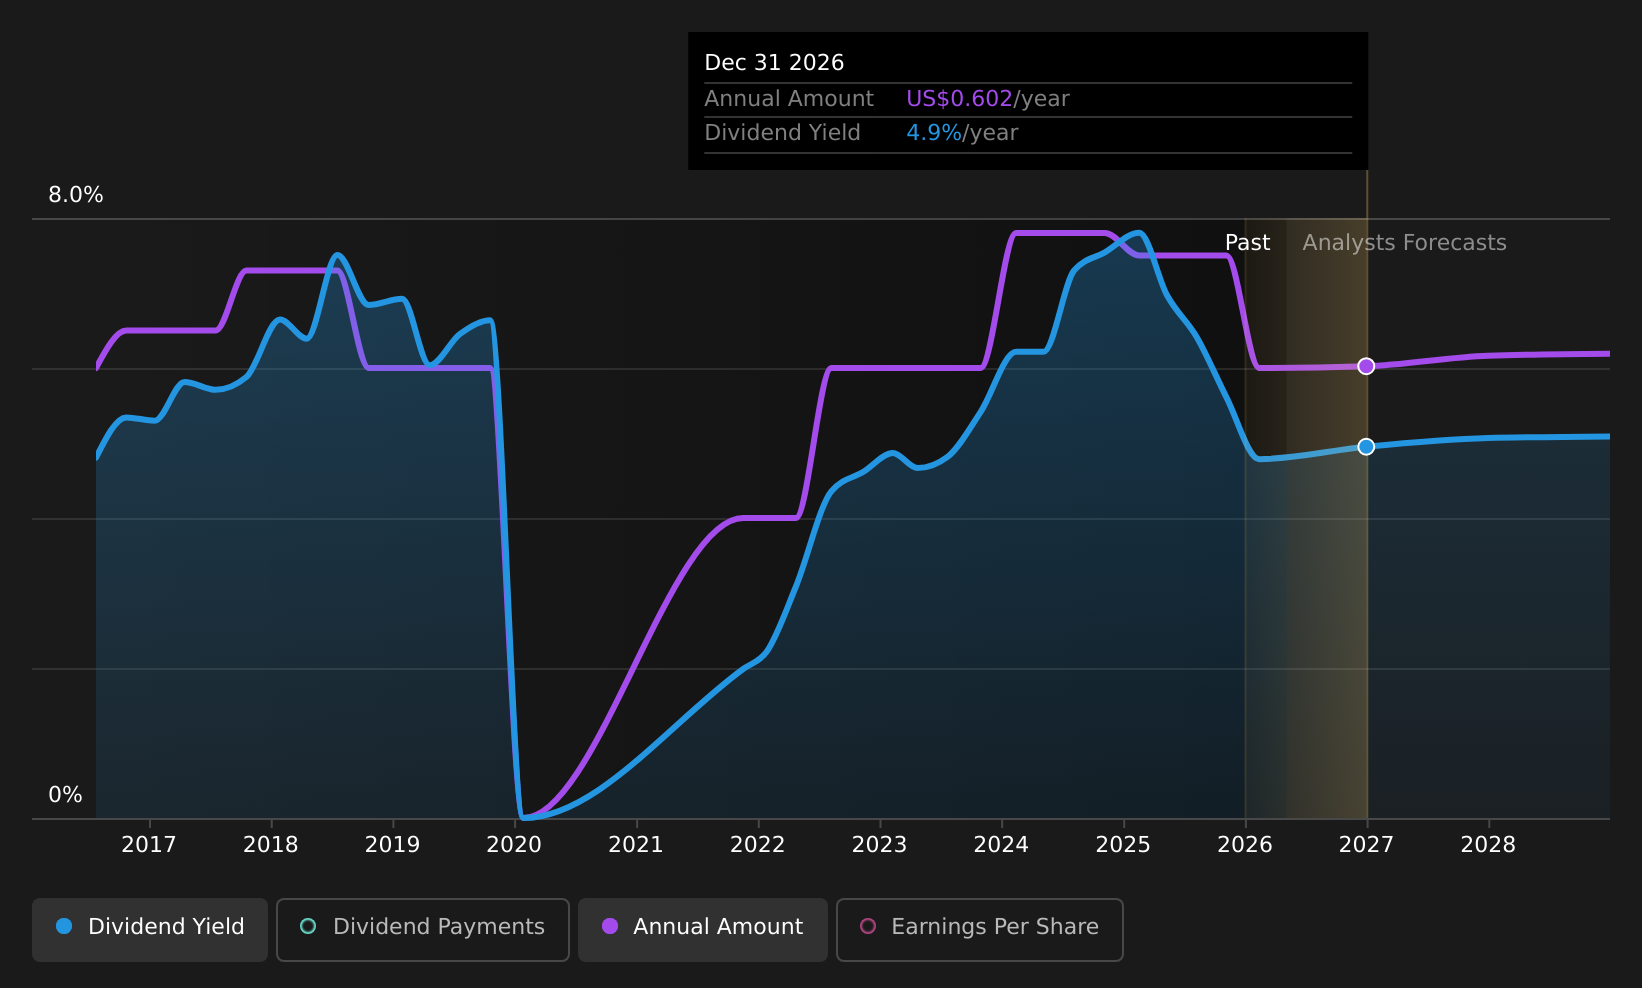Click the 2020 x-axis year label

[514, 845]
